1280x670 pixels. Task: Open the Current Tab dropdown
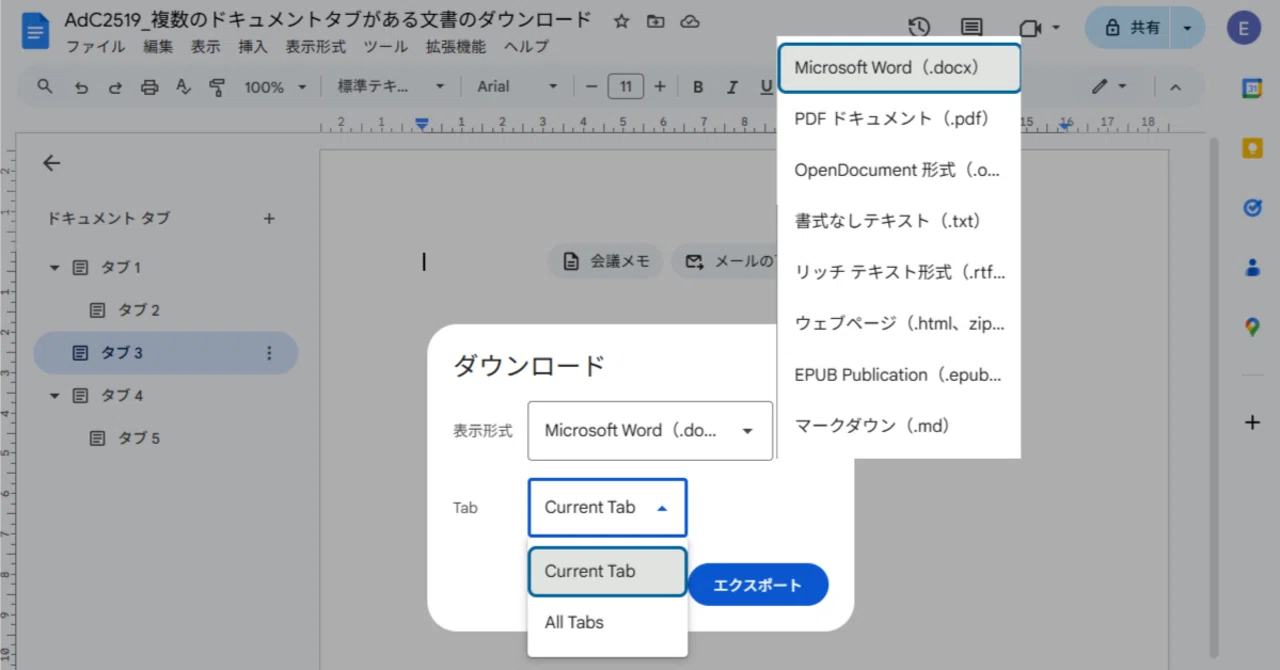click(607, 507)
